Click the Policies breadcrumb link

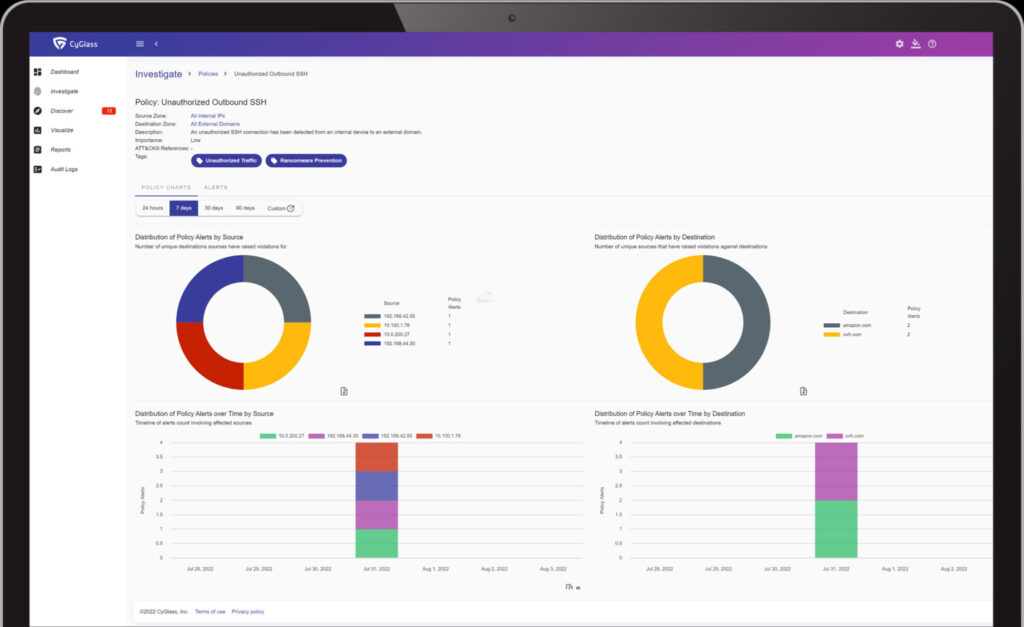point(208,74)
